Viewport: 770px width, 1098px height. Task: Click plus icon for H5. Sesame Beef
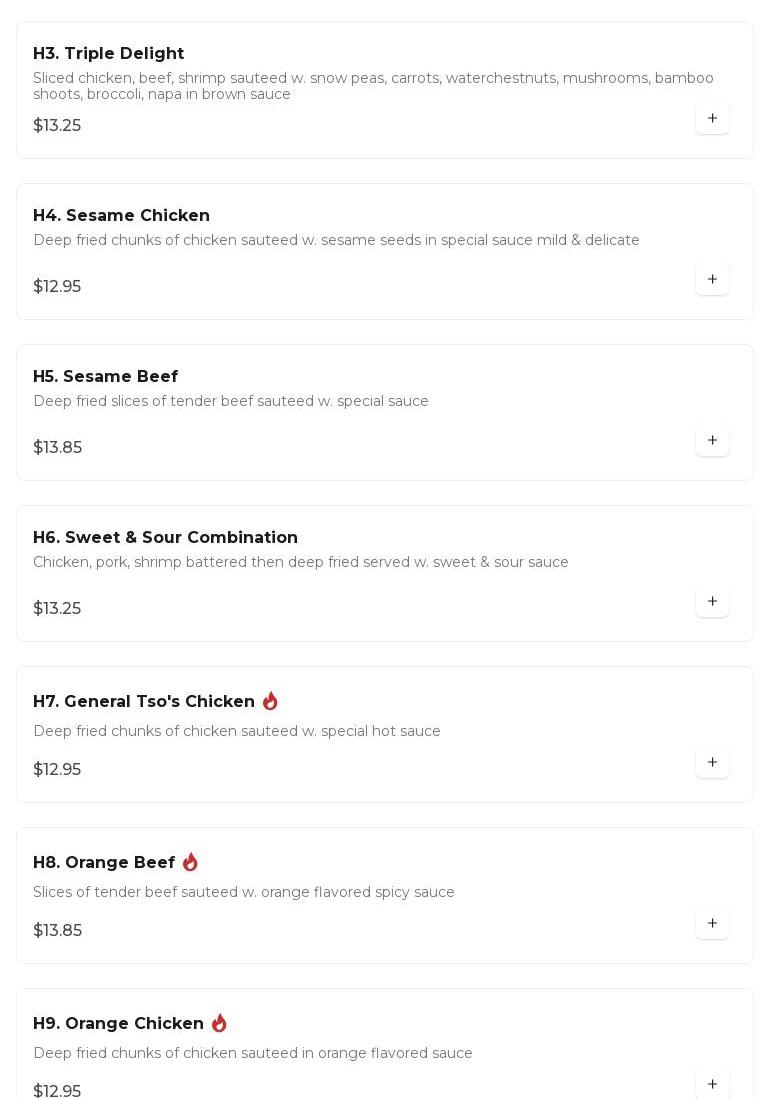pyautogui.click(x=712, y=440)
